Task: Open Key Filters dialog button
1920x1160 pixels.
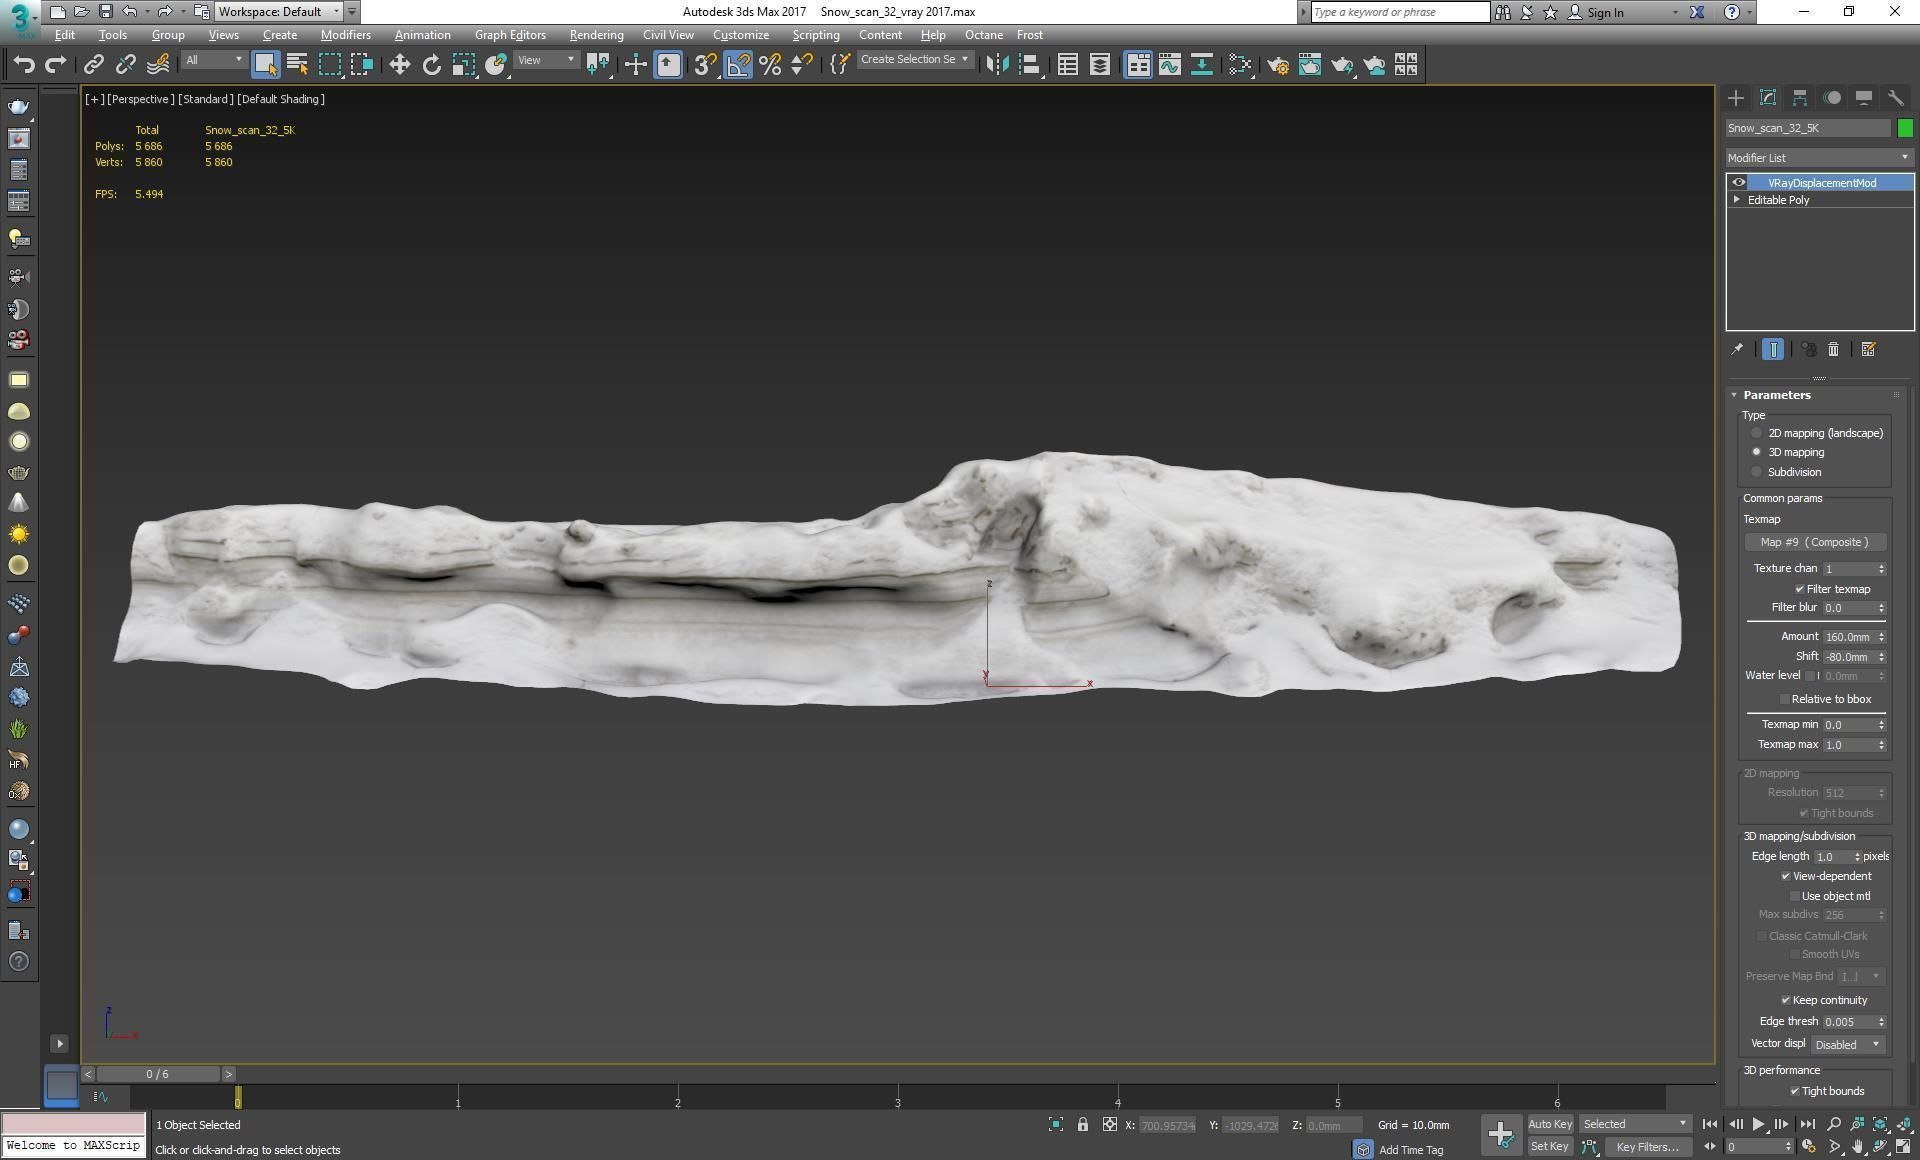Action: pyautogui.click(x=1647, y=1147)
